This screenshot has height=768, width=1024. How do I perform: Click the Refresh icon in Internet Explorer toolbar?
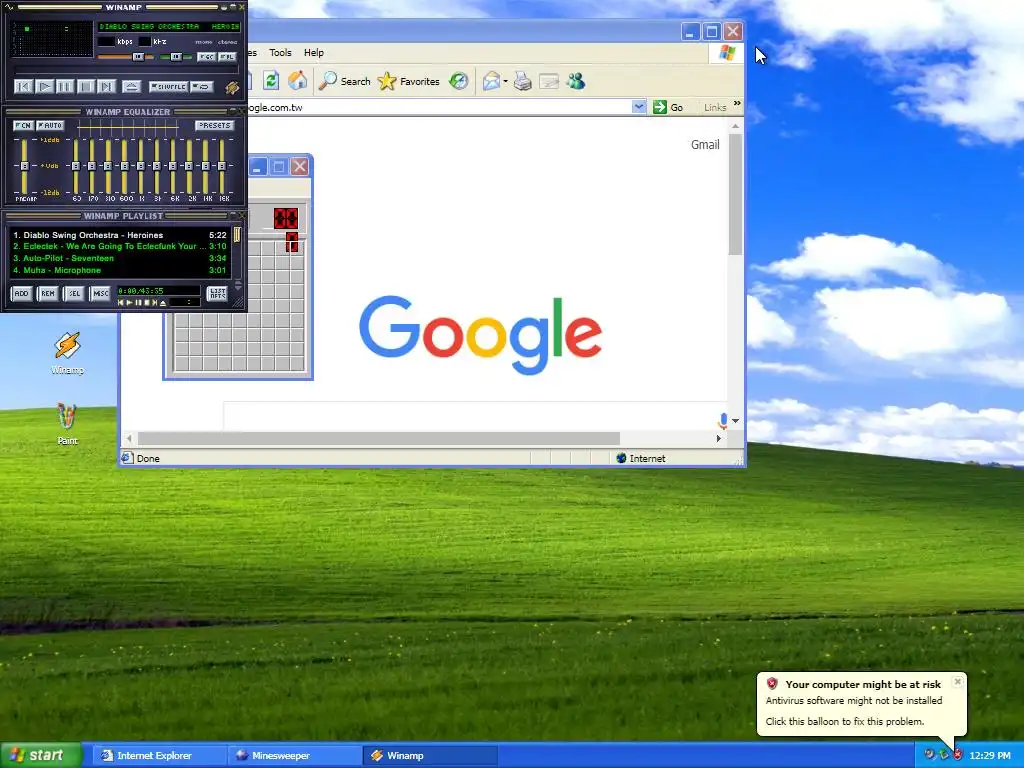tap(271, 81)
